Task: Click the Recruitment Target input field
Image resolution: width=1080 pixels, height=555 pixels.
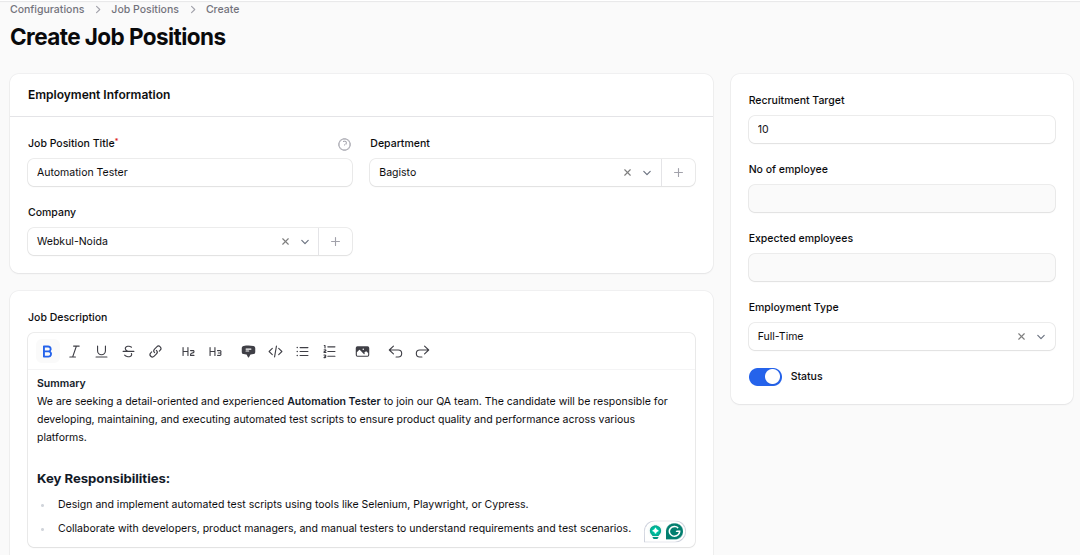Action: click(901, 130)
